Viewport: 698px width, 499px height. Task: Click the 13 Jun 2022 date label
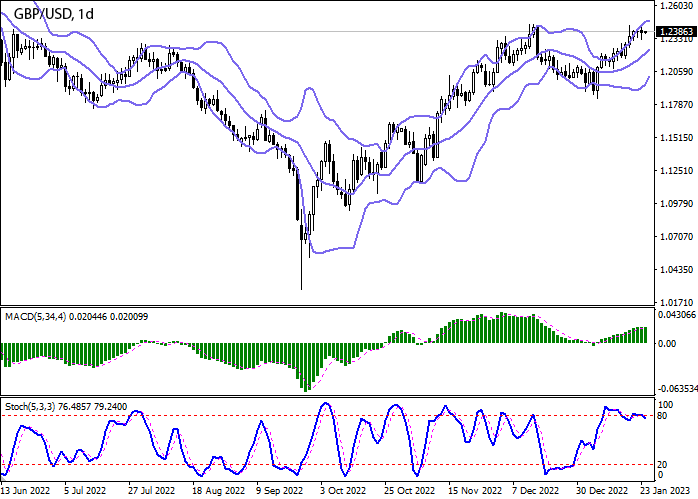[27, 491]
